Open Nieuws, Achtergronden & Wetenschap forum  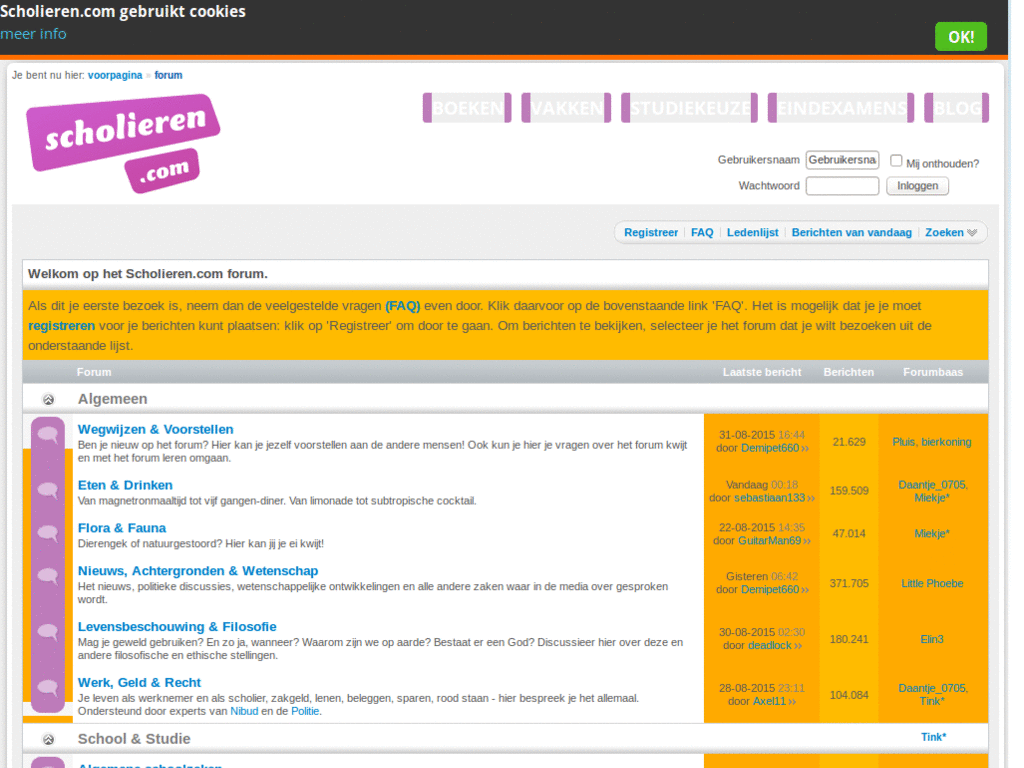pyautogui.click(x=198, y=571)
